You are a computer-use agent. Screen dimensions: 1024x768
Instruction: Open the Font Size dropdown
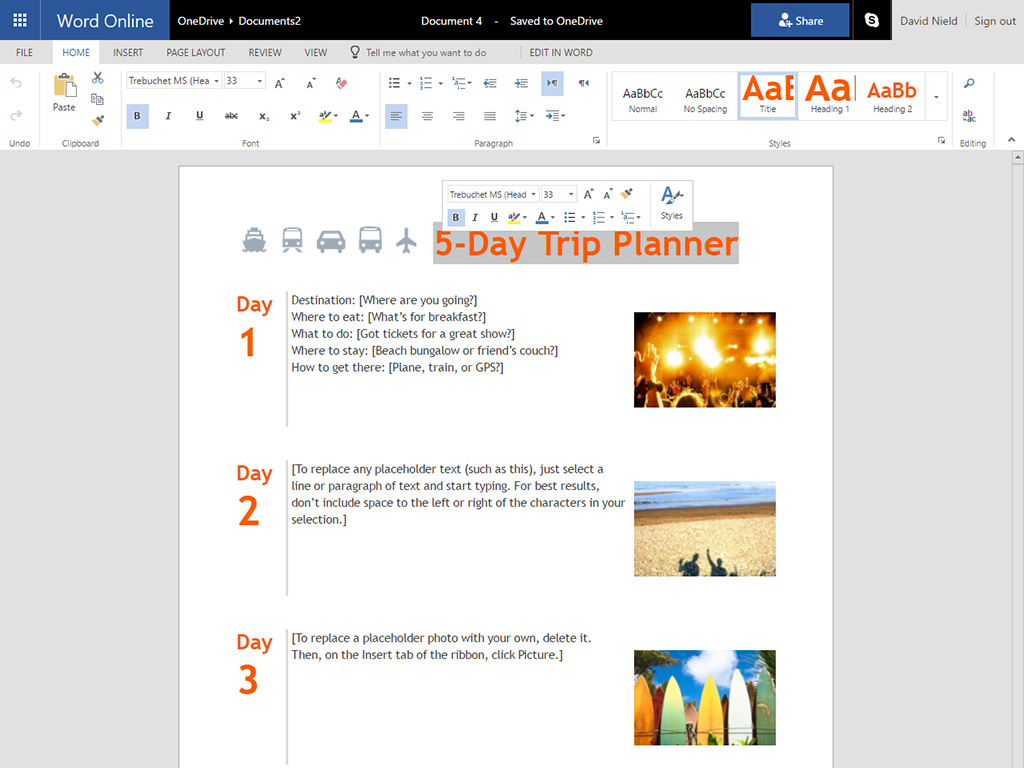pyautogui.click(x=260, y=80)
